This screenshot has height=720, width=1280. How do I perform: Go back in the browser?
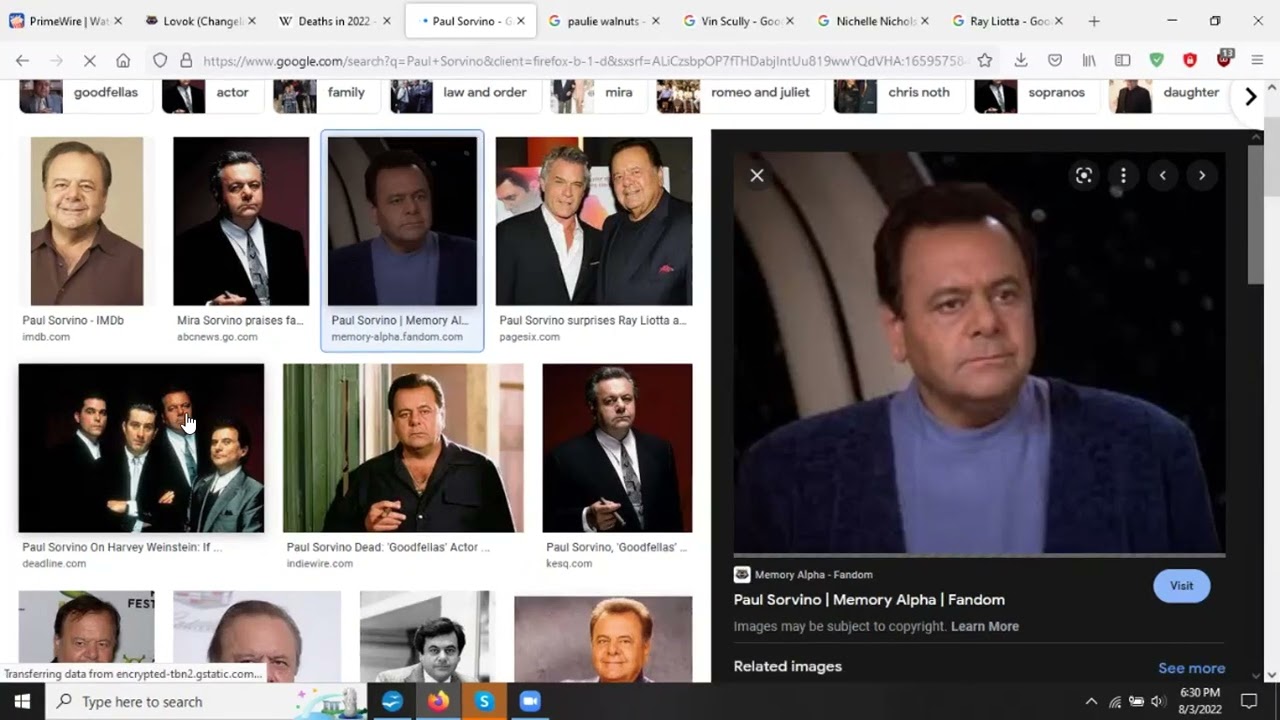click(x=23, y=61)
